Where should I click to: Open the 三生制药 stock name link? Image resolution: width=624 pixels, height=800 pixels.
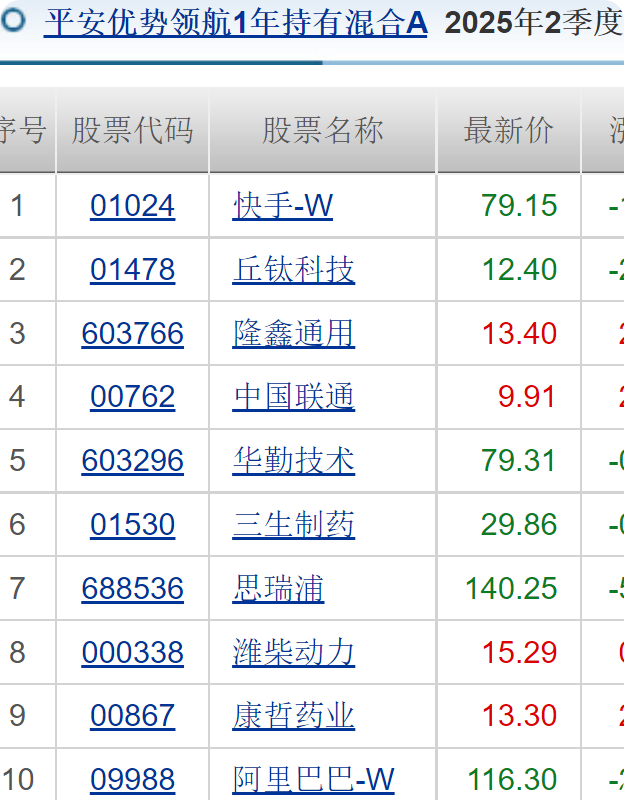click(x=293, y=524)
